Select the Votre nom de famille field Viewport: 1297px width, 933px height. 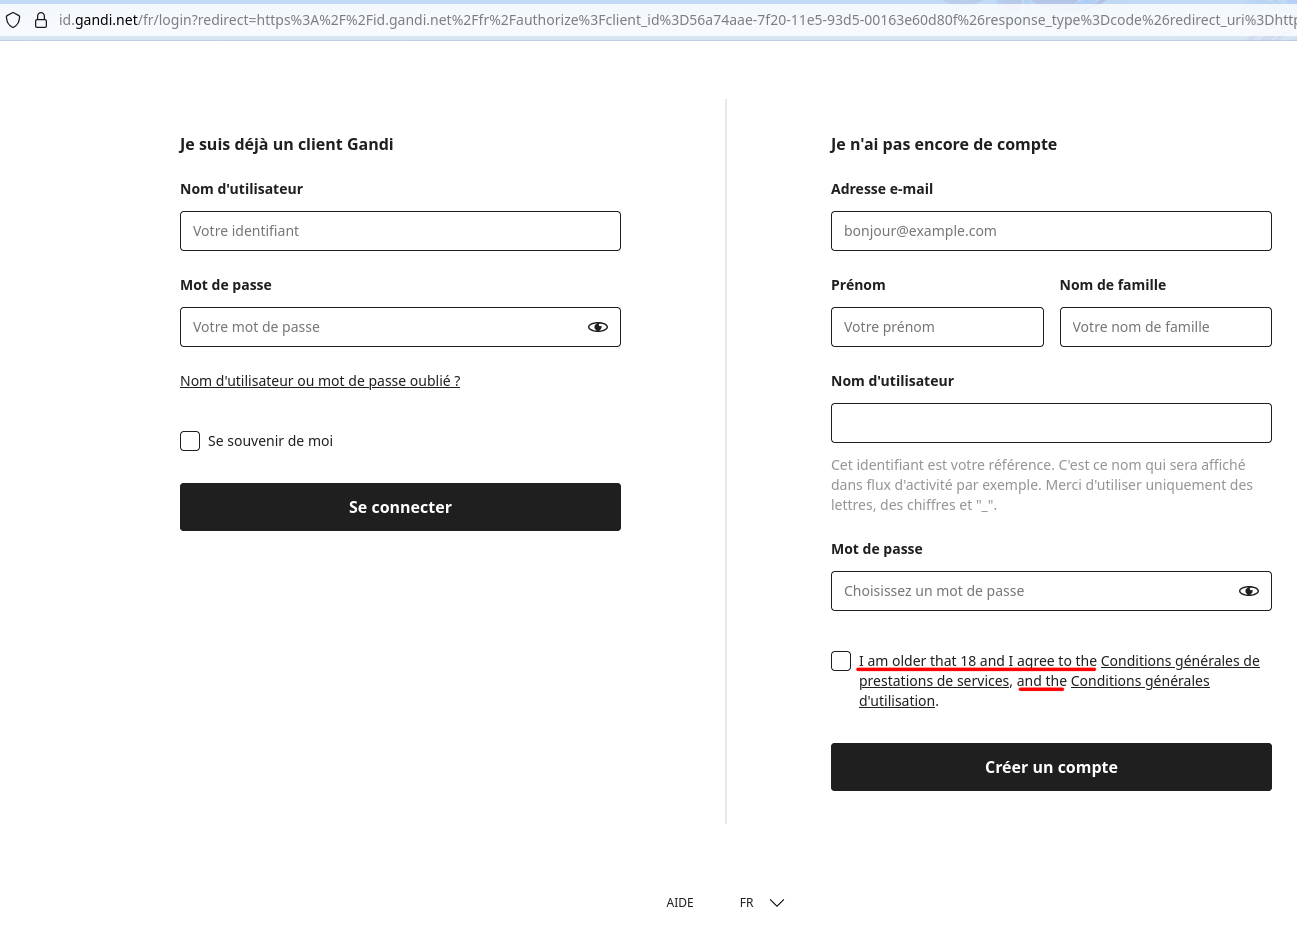pos(1166,327)
